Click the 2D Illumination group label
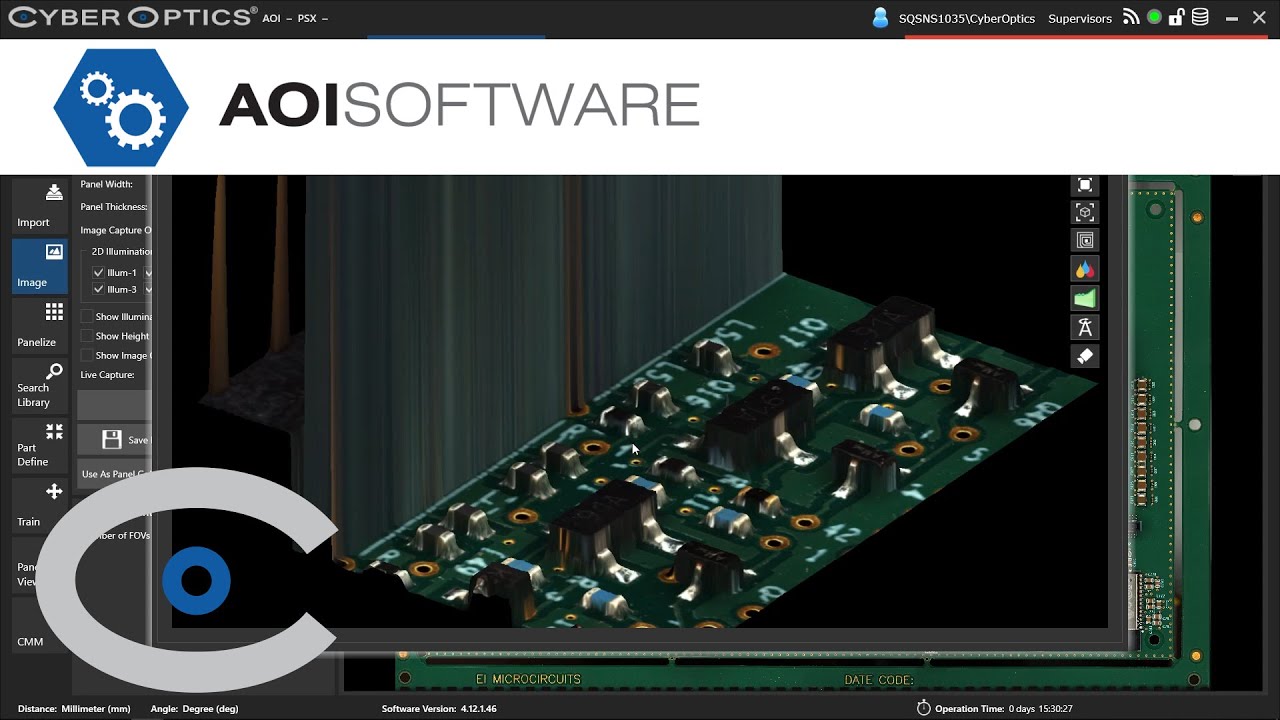This screenshot has height=720, width=1280. [x=121, y=252]
